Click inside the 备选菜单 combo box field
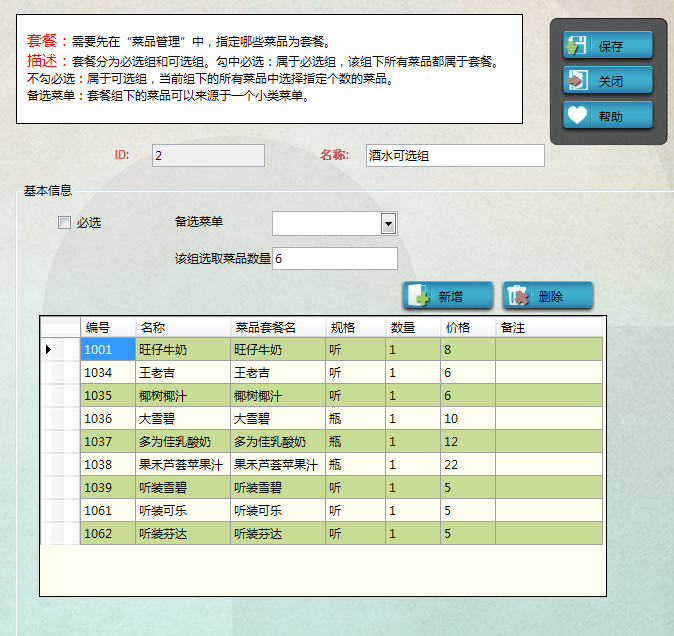This screenshot has width=674, height=636. (327, 223)
